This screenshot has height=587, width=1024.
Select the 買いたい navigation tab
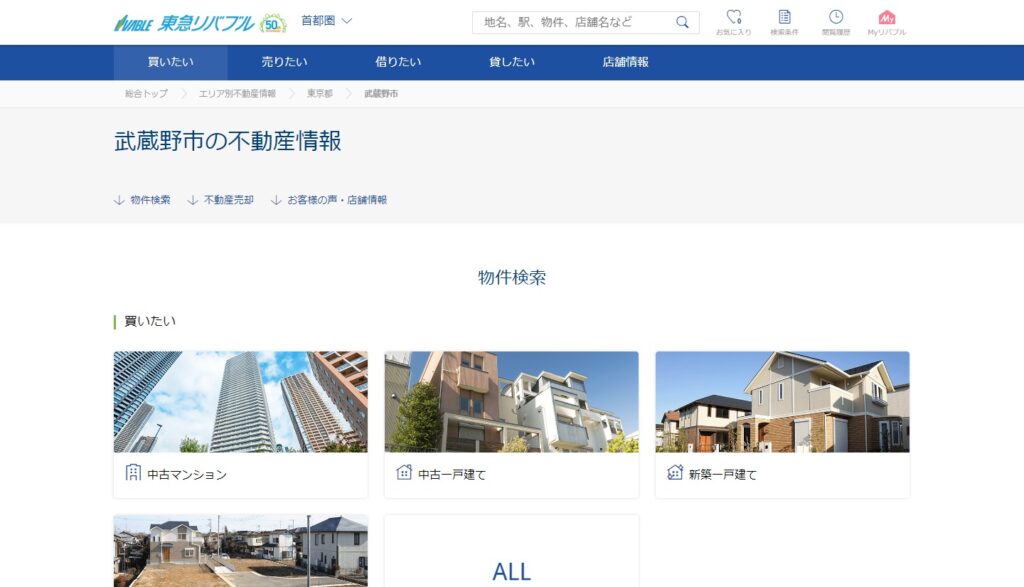pos(171,62)
